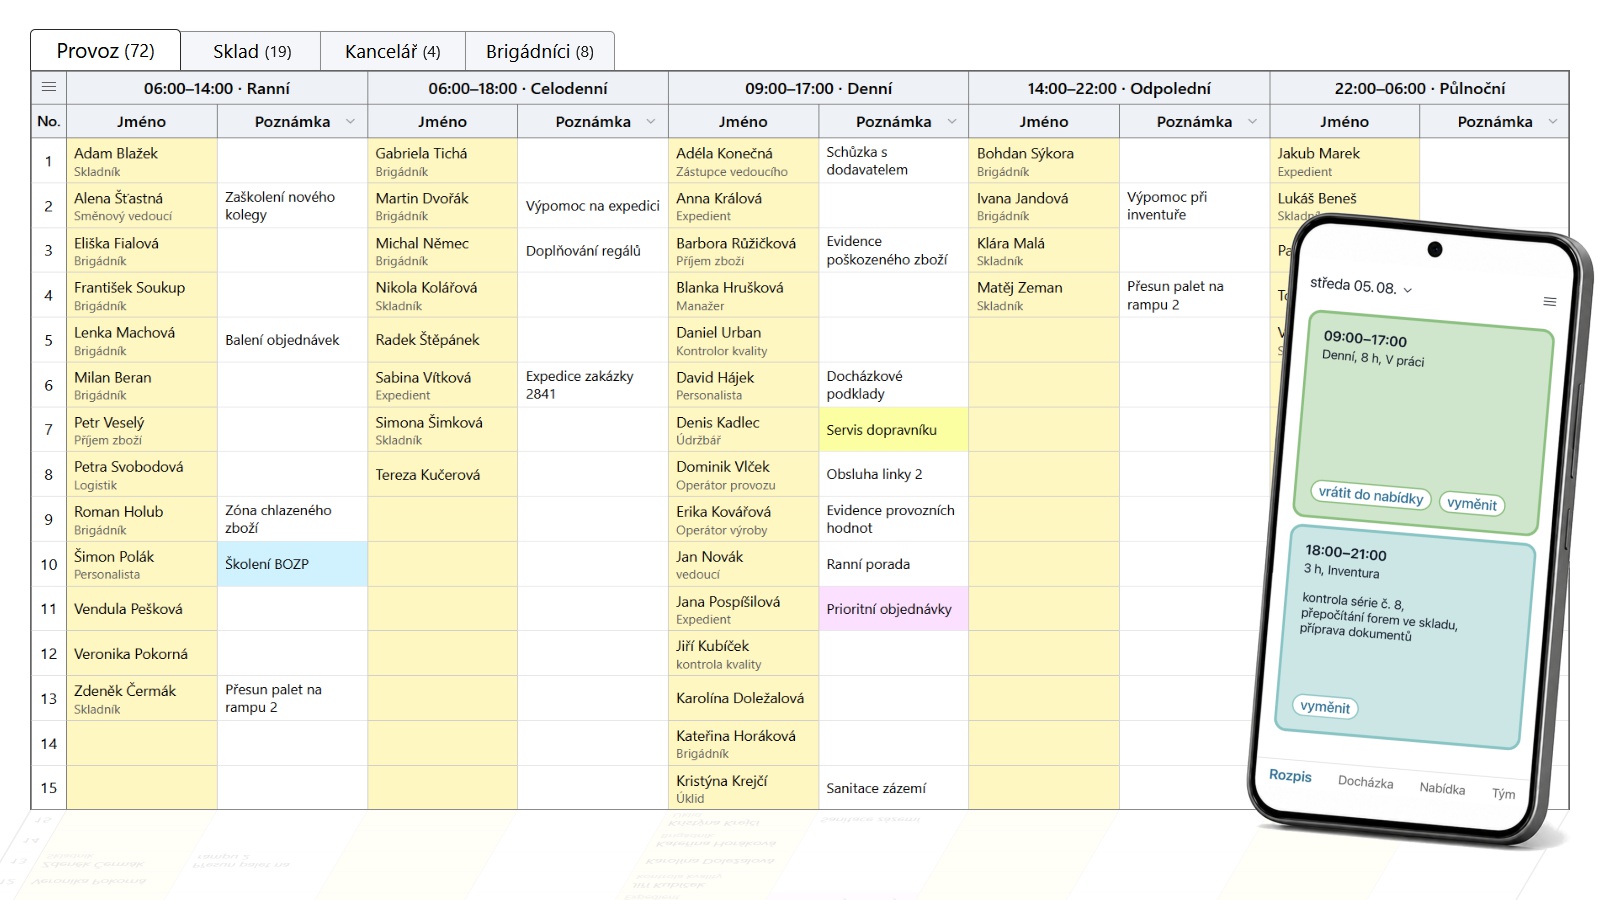Open the Kancelář (4) tab
This screenshot has height=900, width=1600.
pyautogui.click(x=392, y=51)
